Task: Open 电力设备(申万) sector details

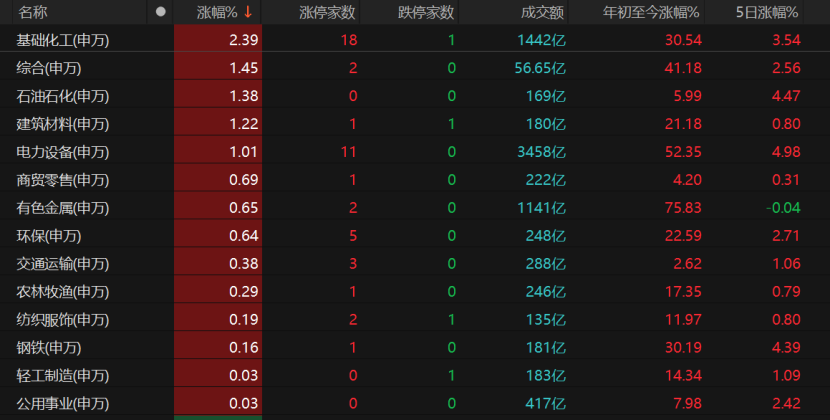Action: 63,152
